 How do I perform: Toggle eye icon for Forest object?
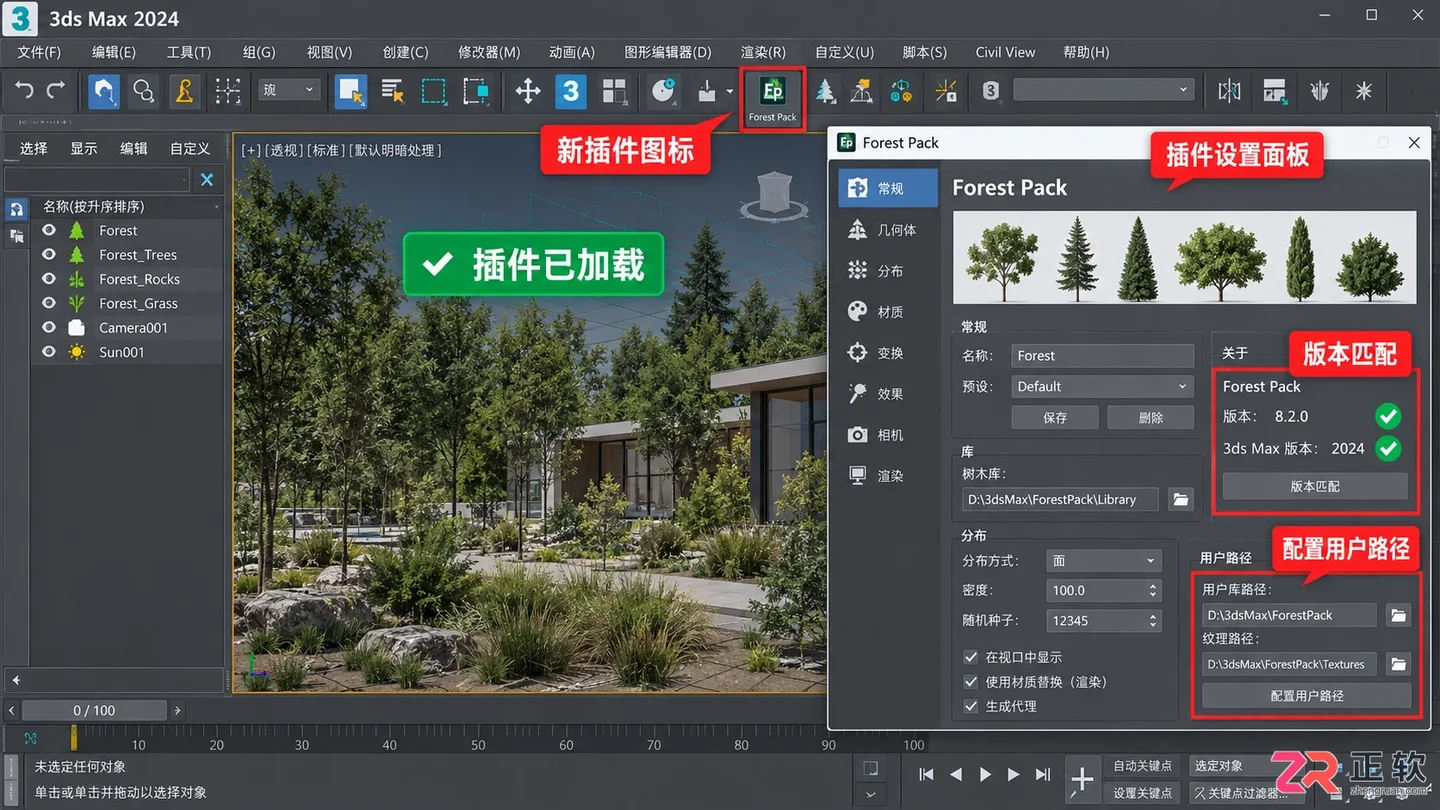click(48, 230)
